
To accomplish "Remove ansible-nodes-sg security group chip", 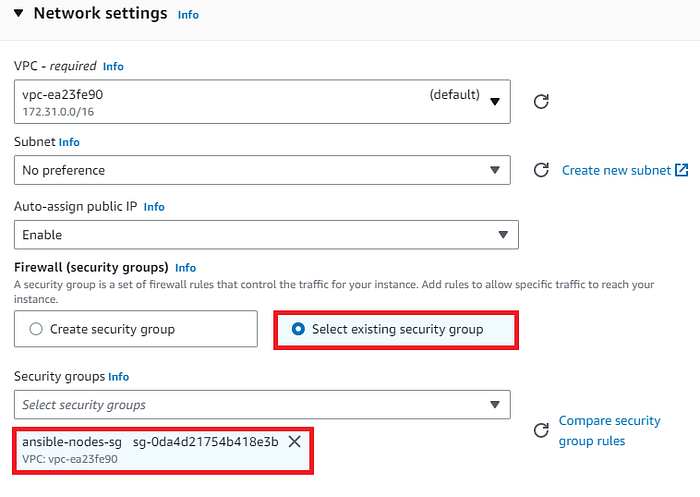I will [295, 441].
